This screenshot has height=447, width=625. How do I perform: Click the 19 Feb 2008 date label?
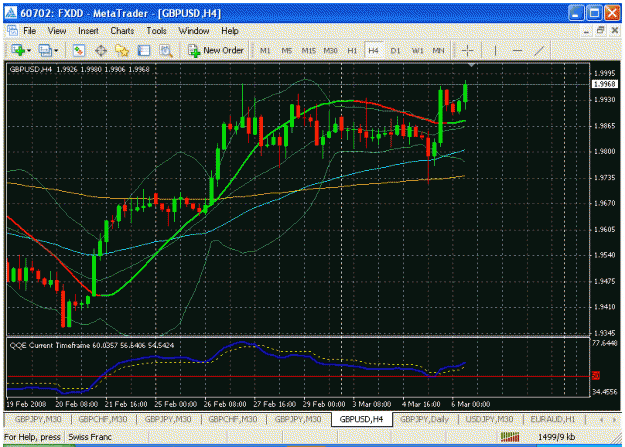click(x=26, y=404)
